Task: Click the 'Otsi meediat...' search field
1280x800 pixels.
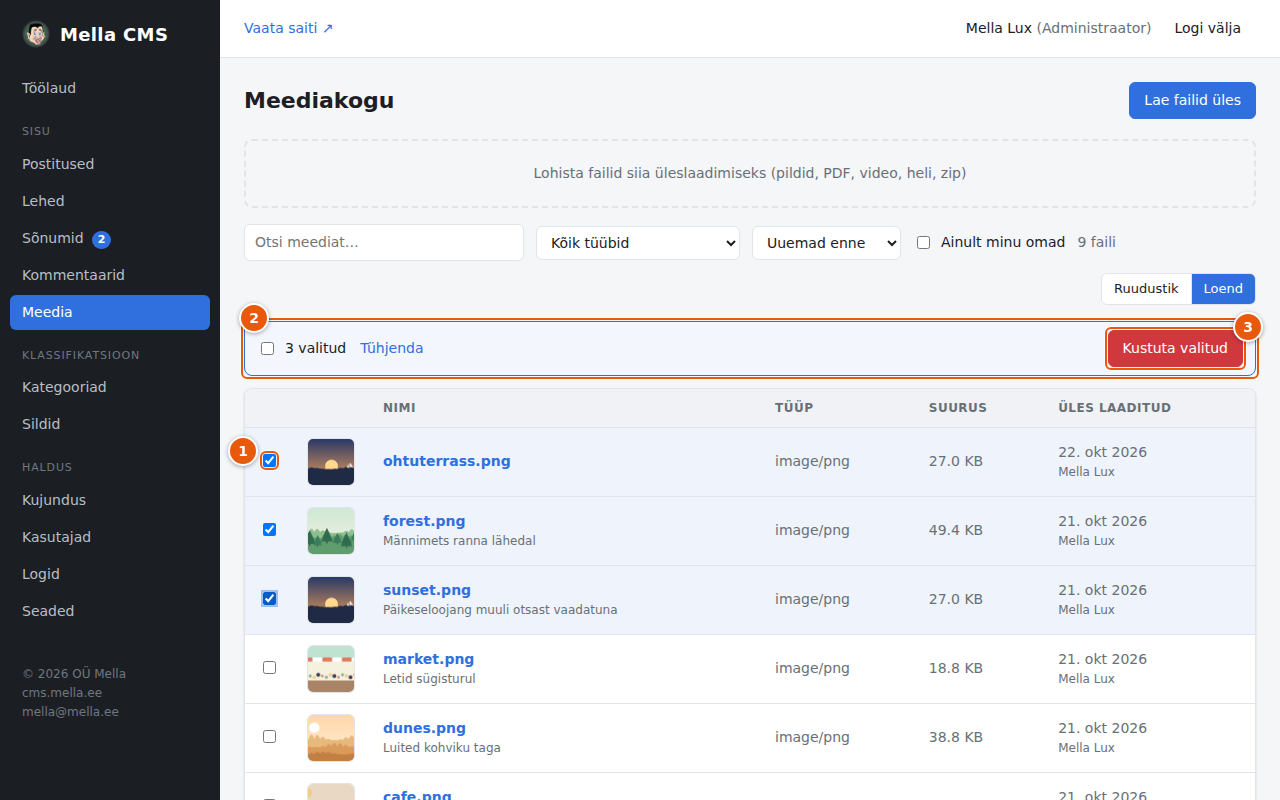Action: [384, 243]
